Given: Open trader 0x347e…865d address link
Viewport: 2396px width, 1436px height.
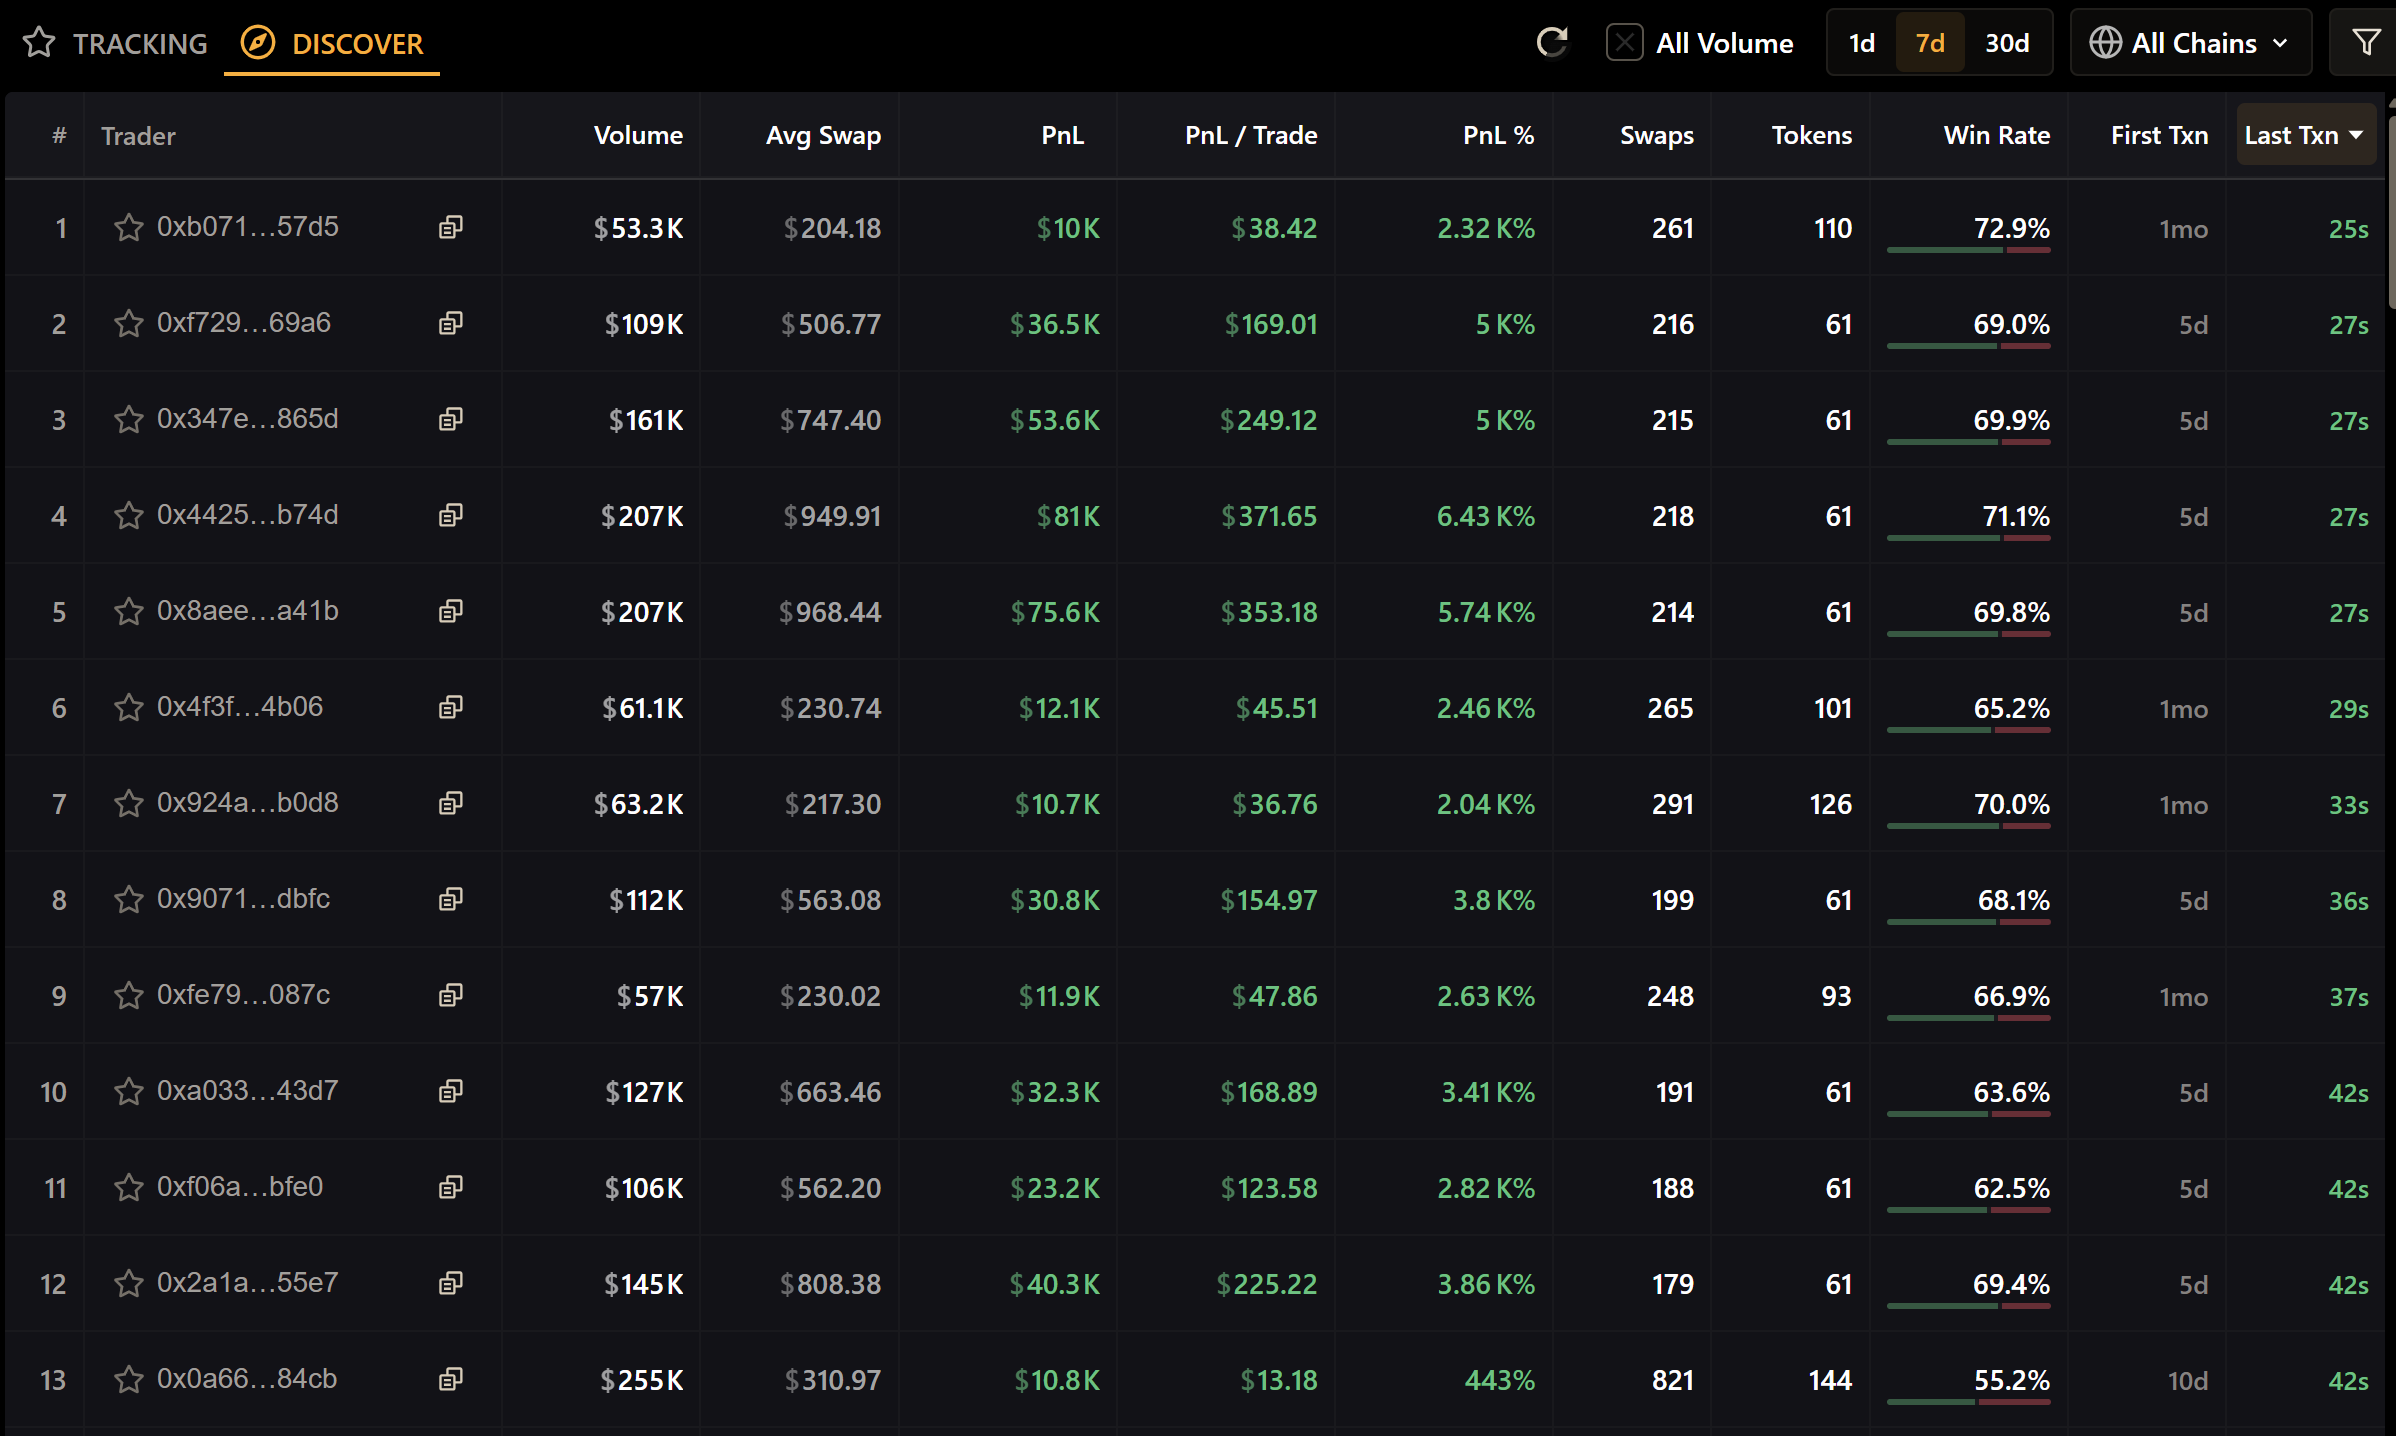Looking at the screenshot, I should (247, 419).
